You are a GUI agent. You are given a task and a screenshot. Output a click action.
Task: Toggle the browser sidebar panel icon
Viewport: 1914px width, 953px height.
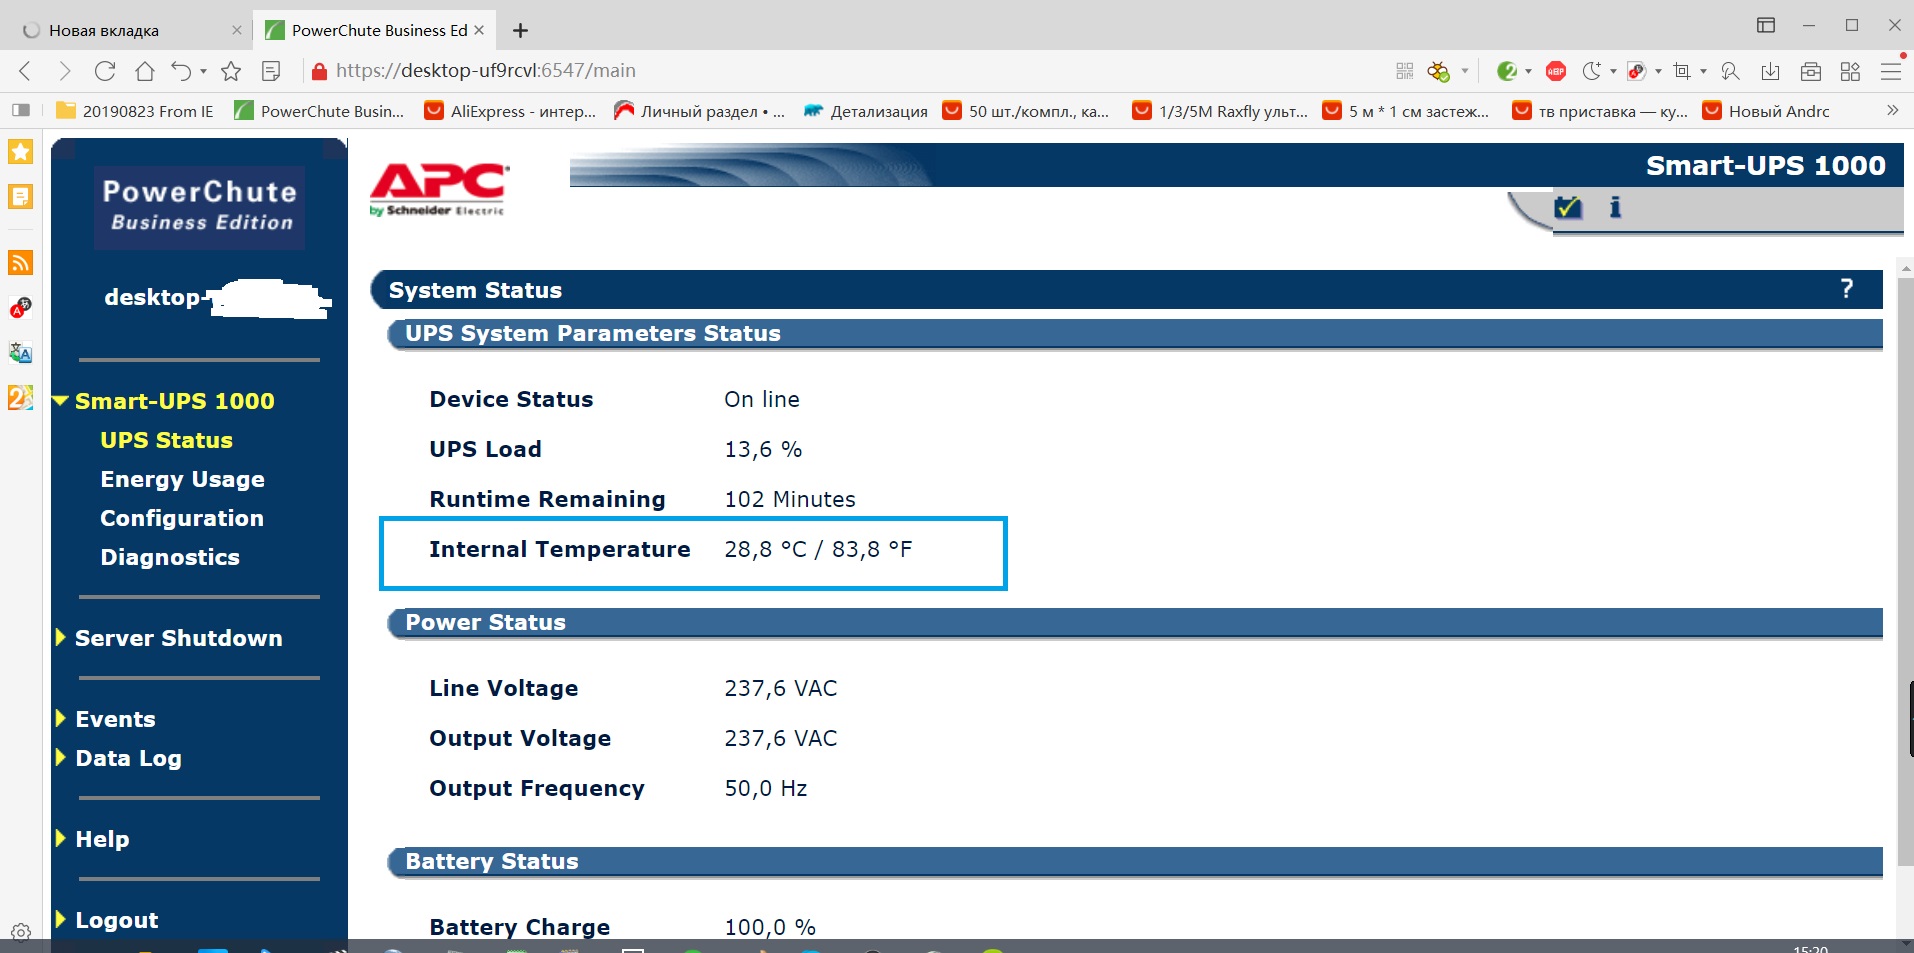coord(21,110)
